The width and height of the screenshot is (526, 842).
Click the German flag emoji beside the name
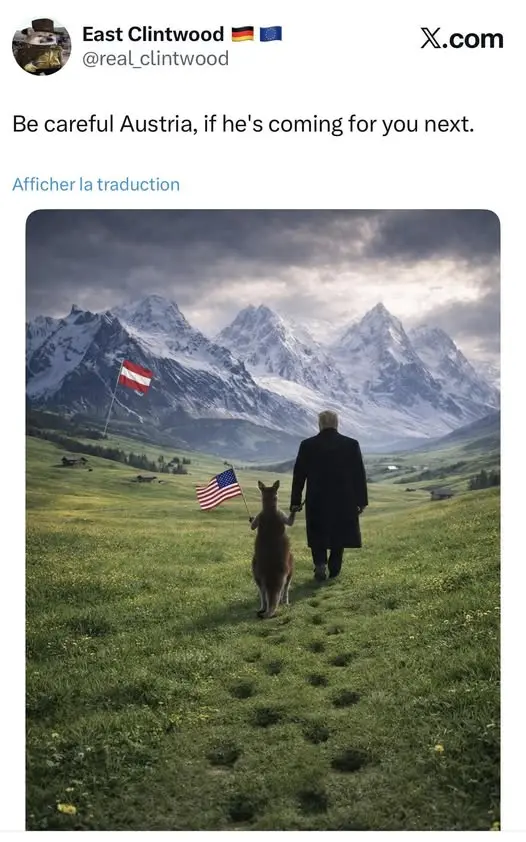click(243, 34)
